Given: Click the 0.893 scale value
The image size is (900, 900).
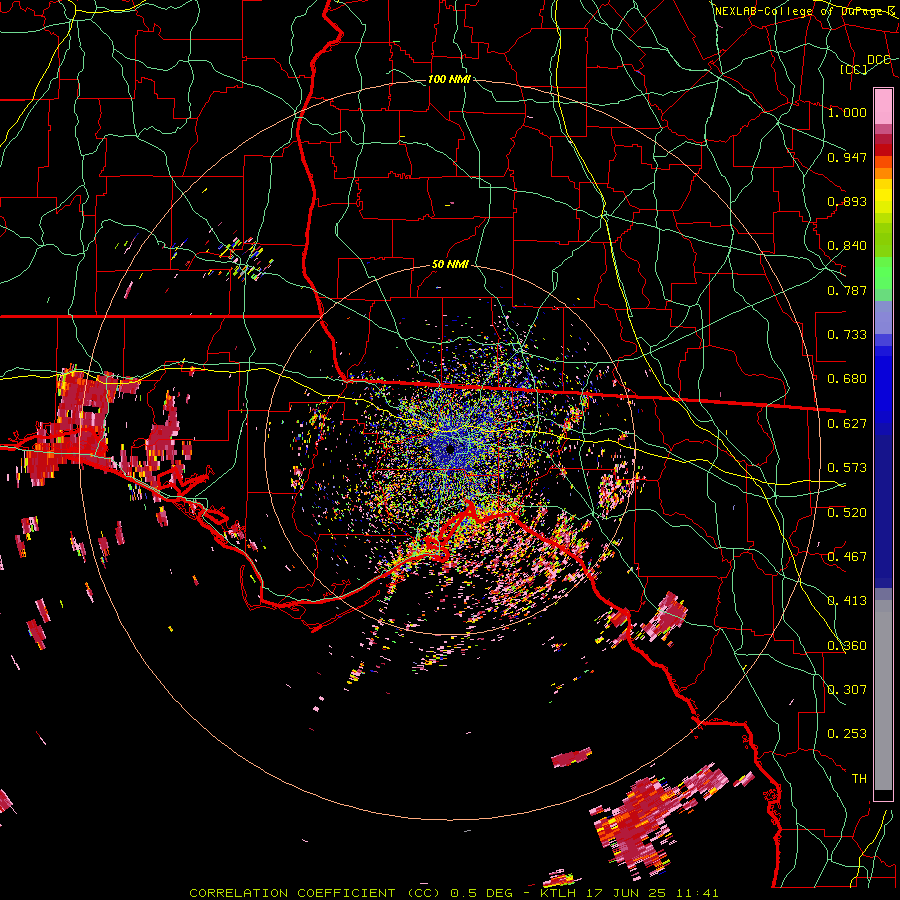Looking at the screenshot, I should click(x=847, y=201).
